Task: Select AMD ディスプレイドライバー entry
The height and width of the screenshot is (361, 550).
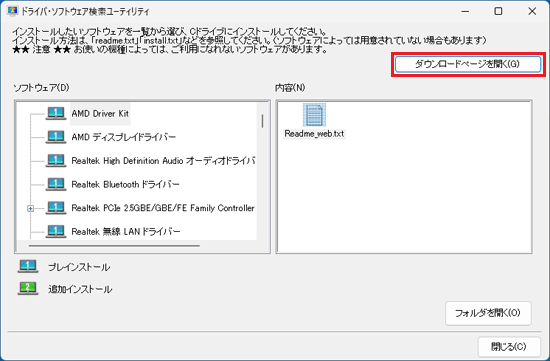Action: [x=123, y=137]
